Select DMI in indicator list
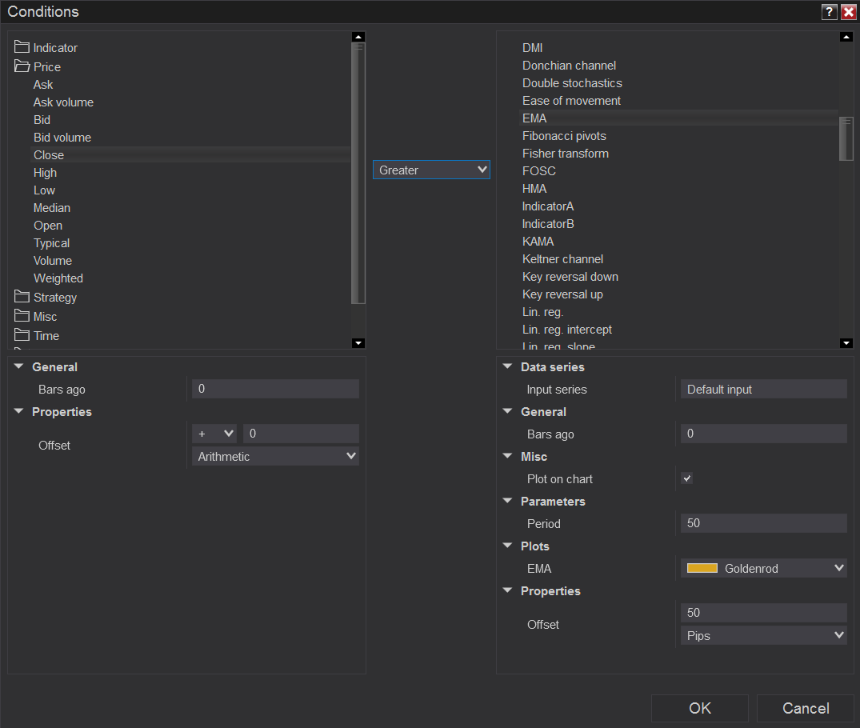860x728 pixels. [x=532, y=48]
